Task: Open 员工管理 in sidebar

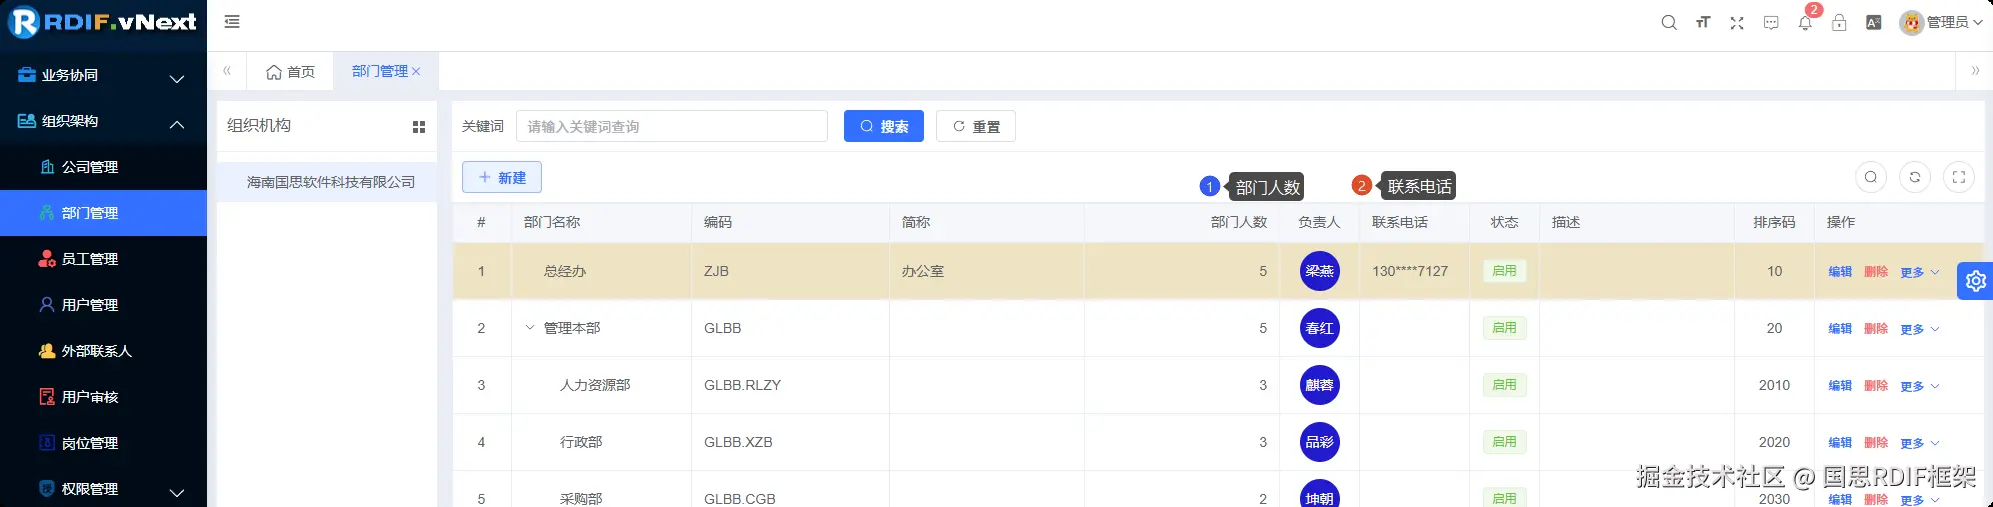Action: (x=103, y=259)
